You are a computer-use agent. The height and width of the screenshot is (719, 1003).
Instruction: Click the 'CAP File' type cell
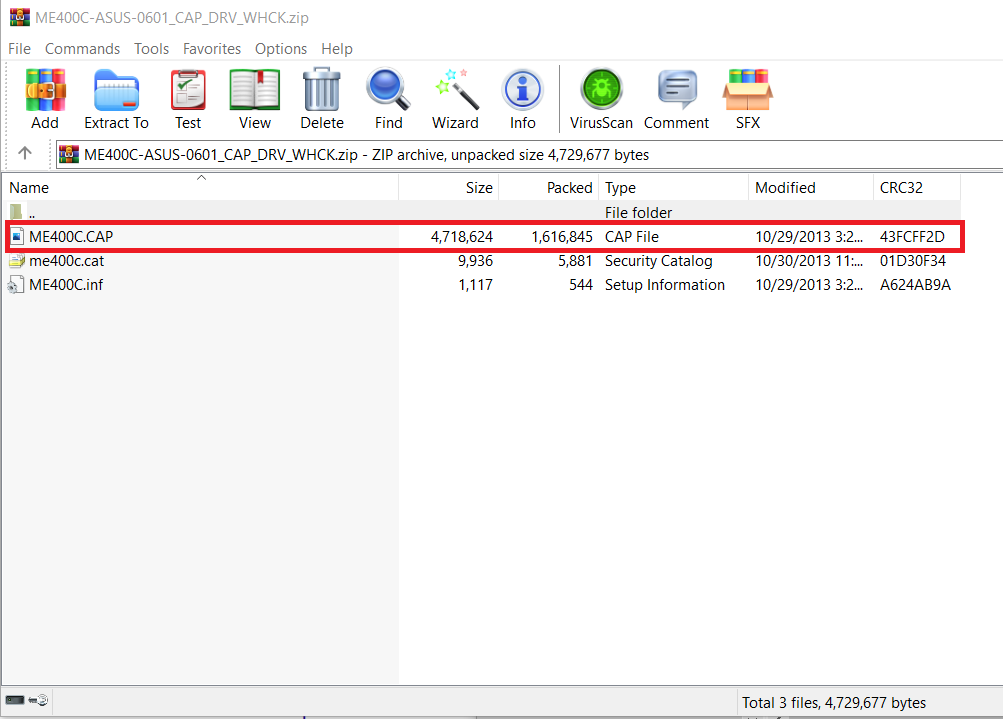[x=632, y=237]
